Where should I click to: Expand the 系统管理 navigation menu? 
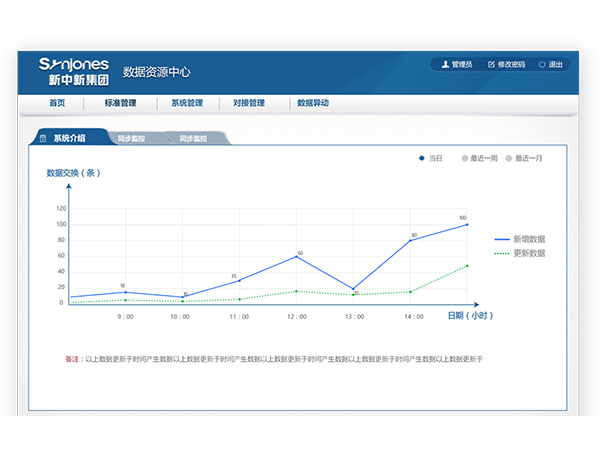tap(187, 103)
